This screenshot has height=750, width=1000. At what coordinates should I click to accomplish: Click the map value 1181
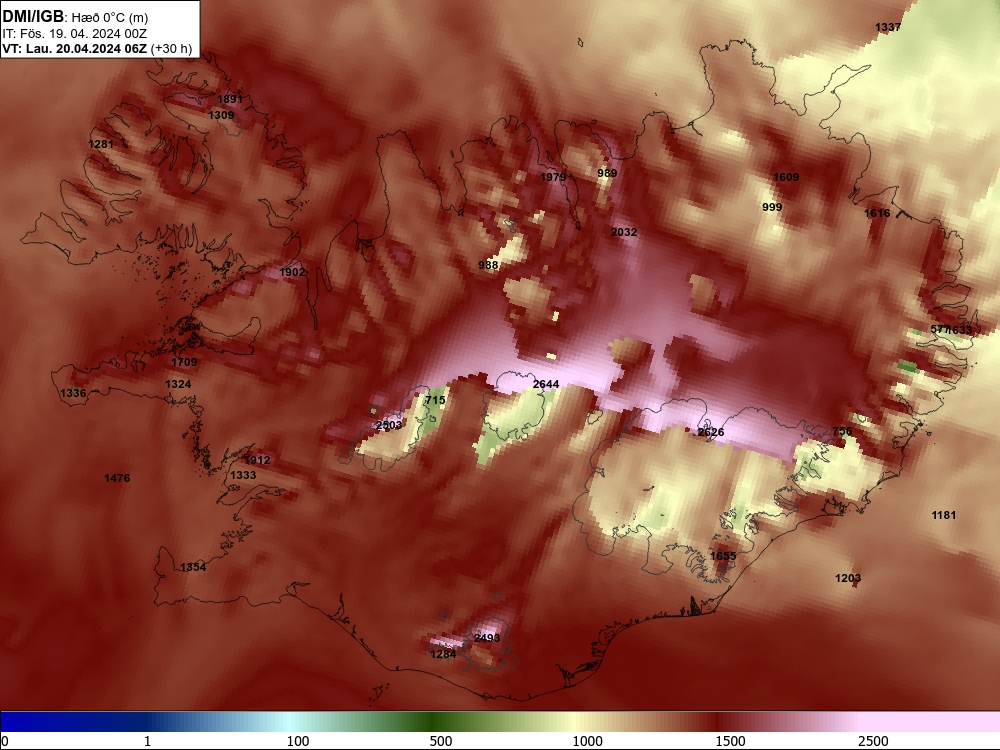[x=944, y=515]
